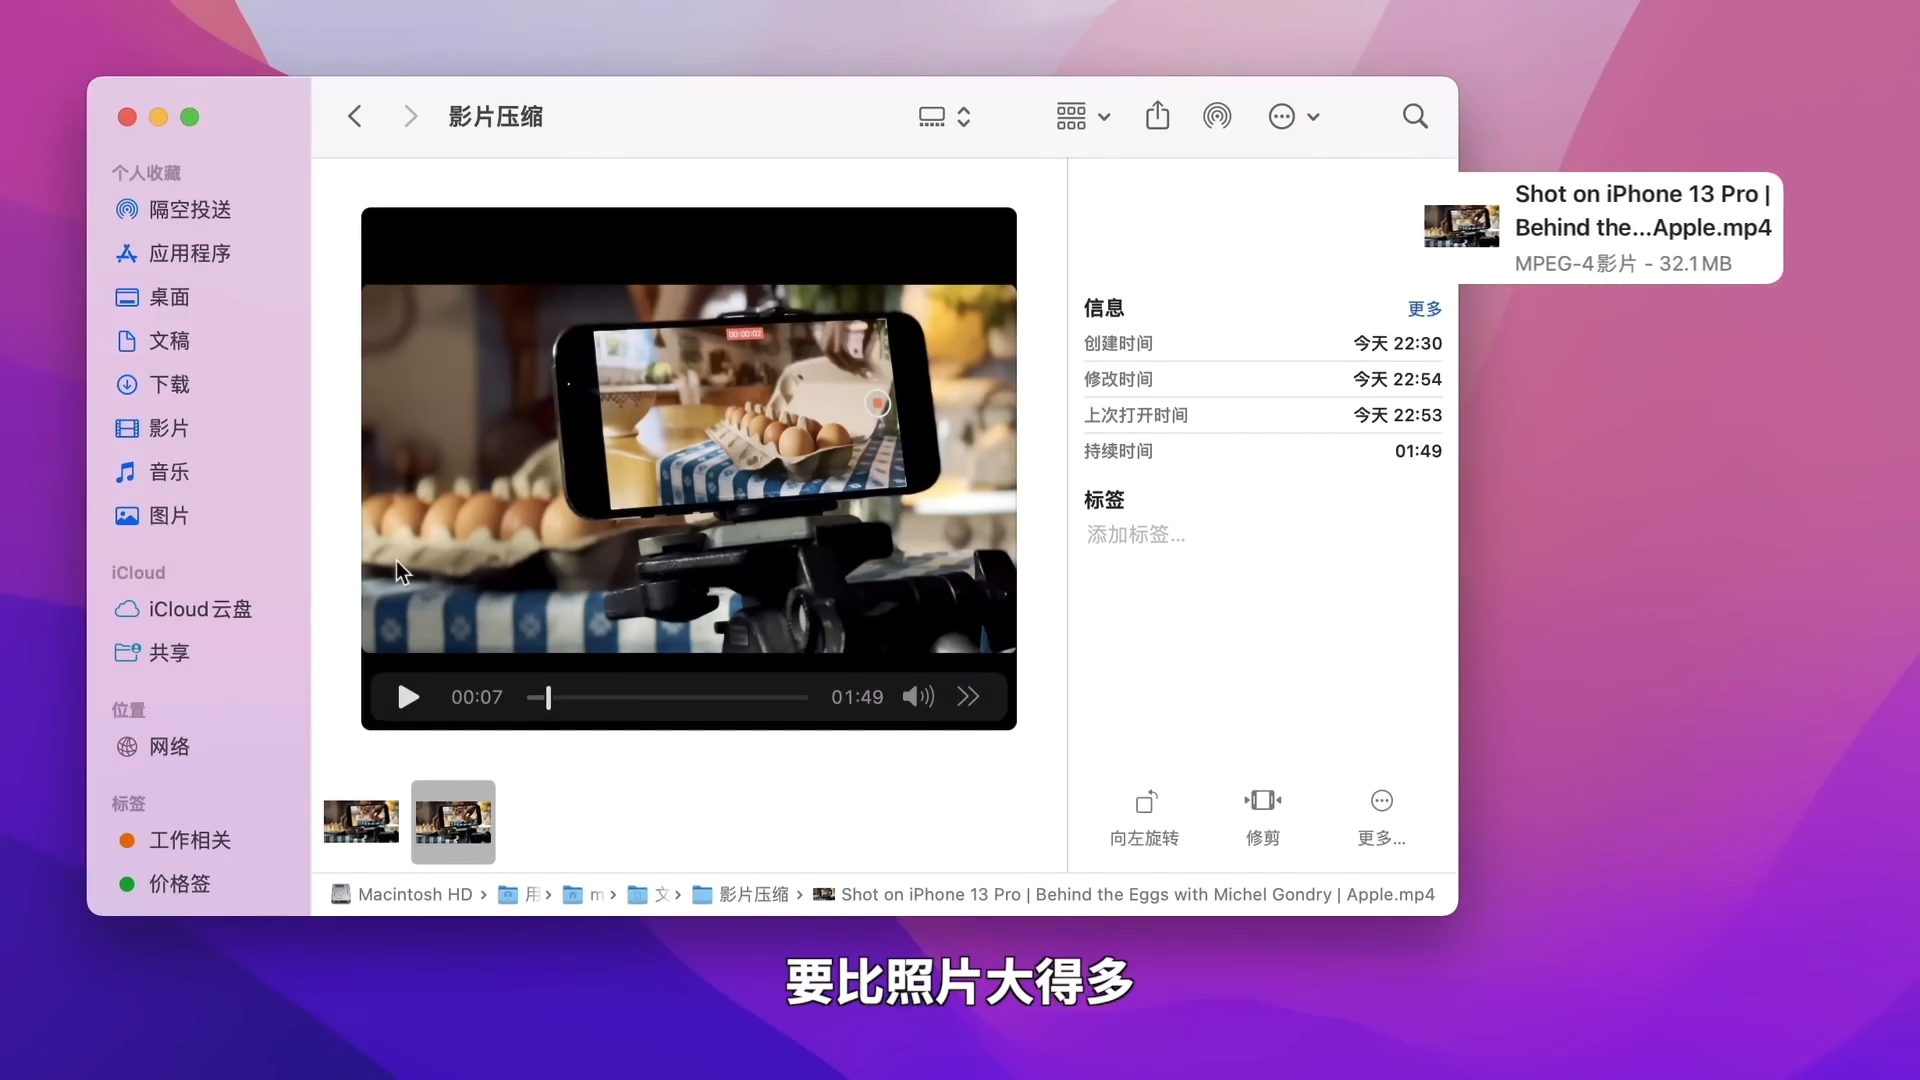This screenshot has height=1080, width=1920.
Task: Click the Share toolbar icon
Action: 1157,115
